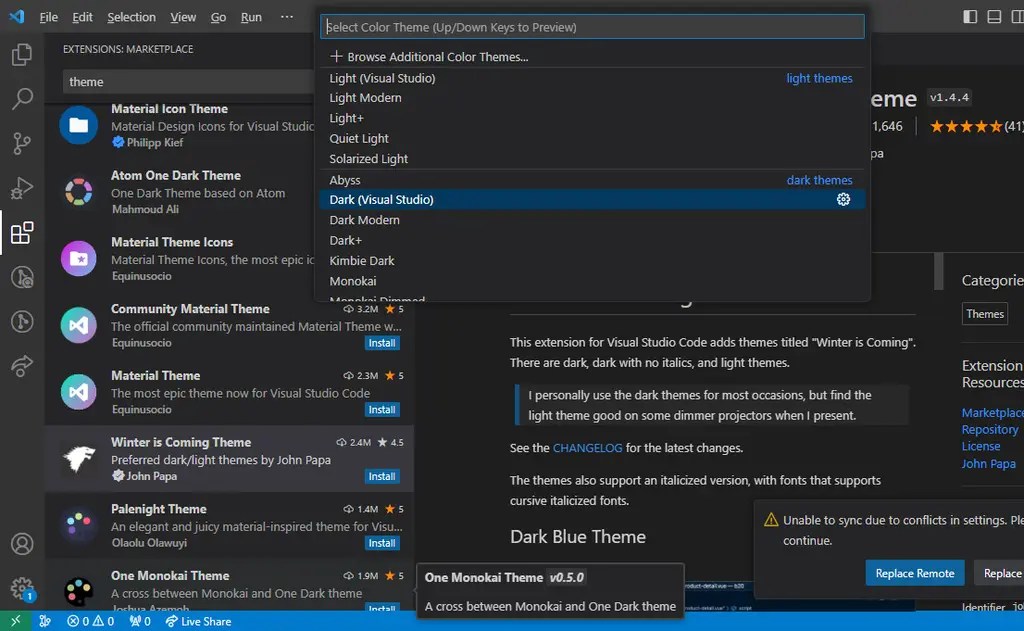The height and width of the screenshot is (631, 1024).
Task: Open the Marketplace resource link
Action: click(x=993, y=413)
